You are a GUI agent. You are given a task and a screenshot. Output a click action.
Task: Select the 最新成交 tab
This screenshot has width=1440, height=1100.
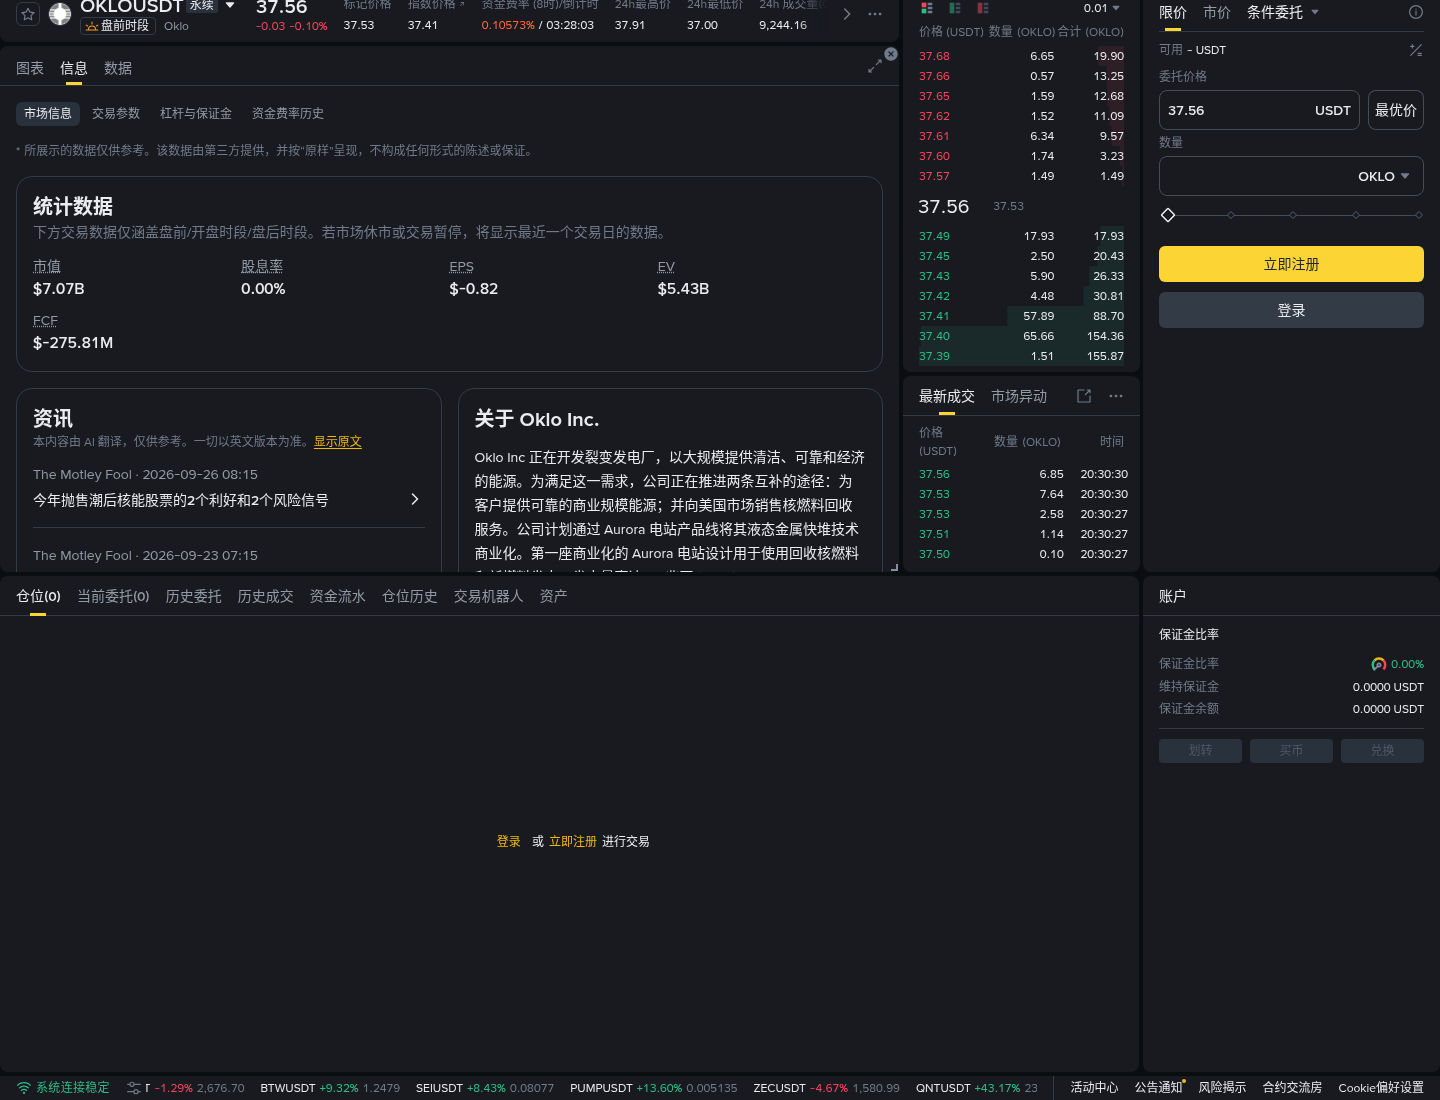947,396
